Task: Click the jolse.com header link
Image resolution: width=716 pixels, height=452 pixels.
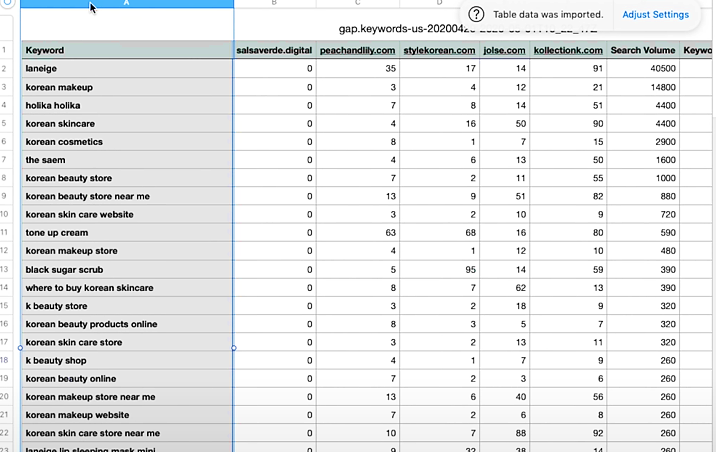Action: coord(504,50)
